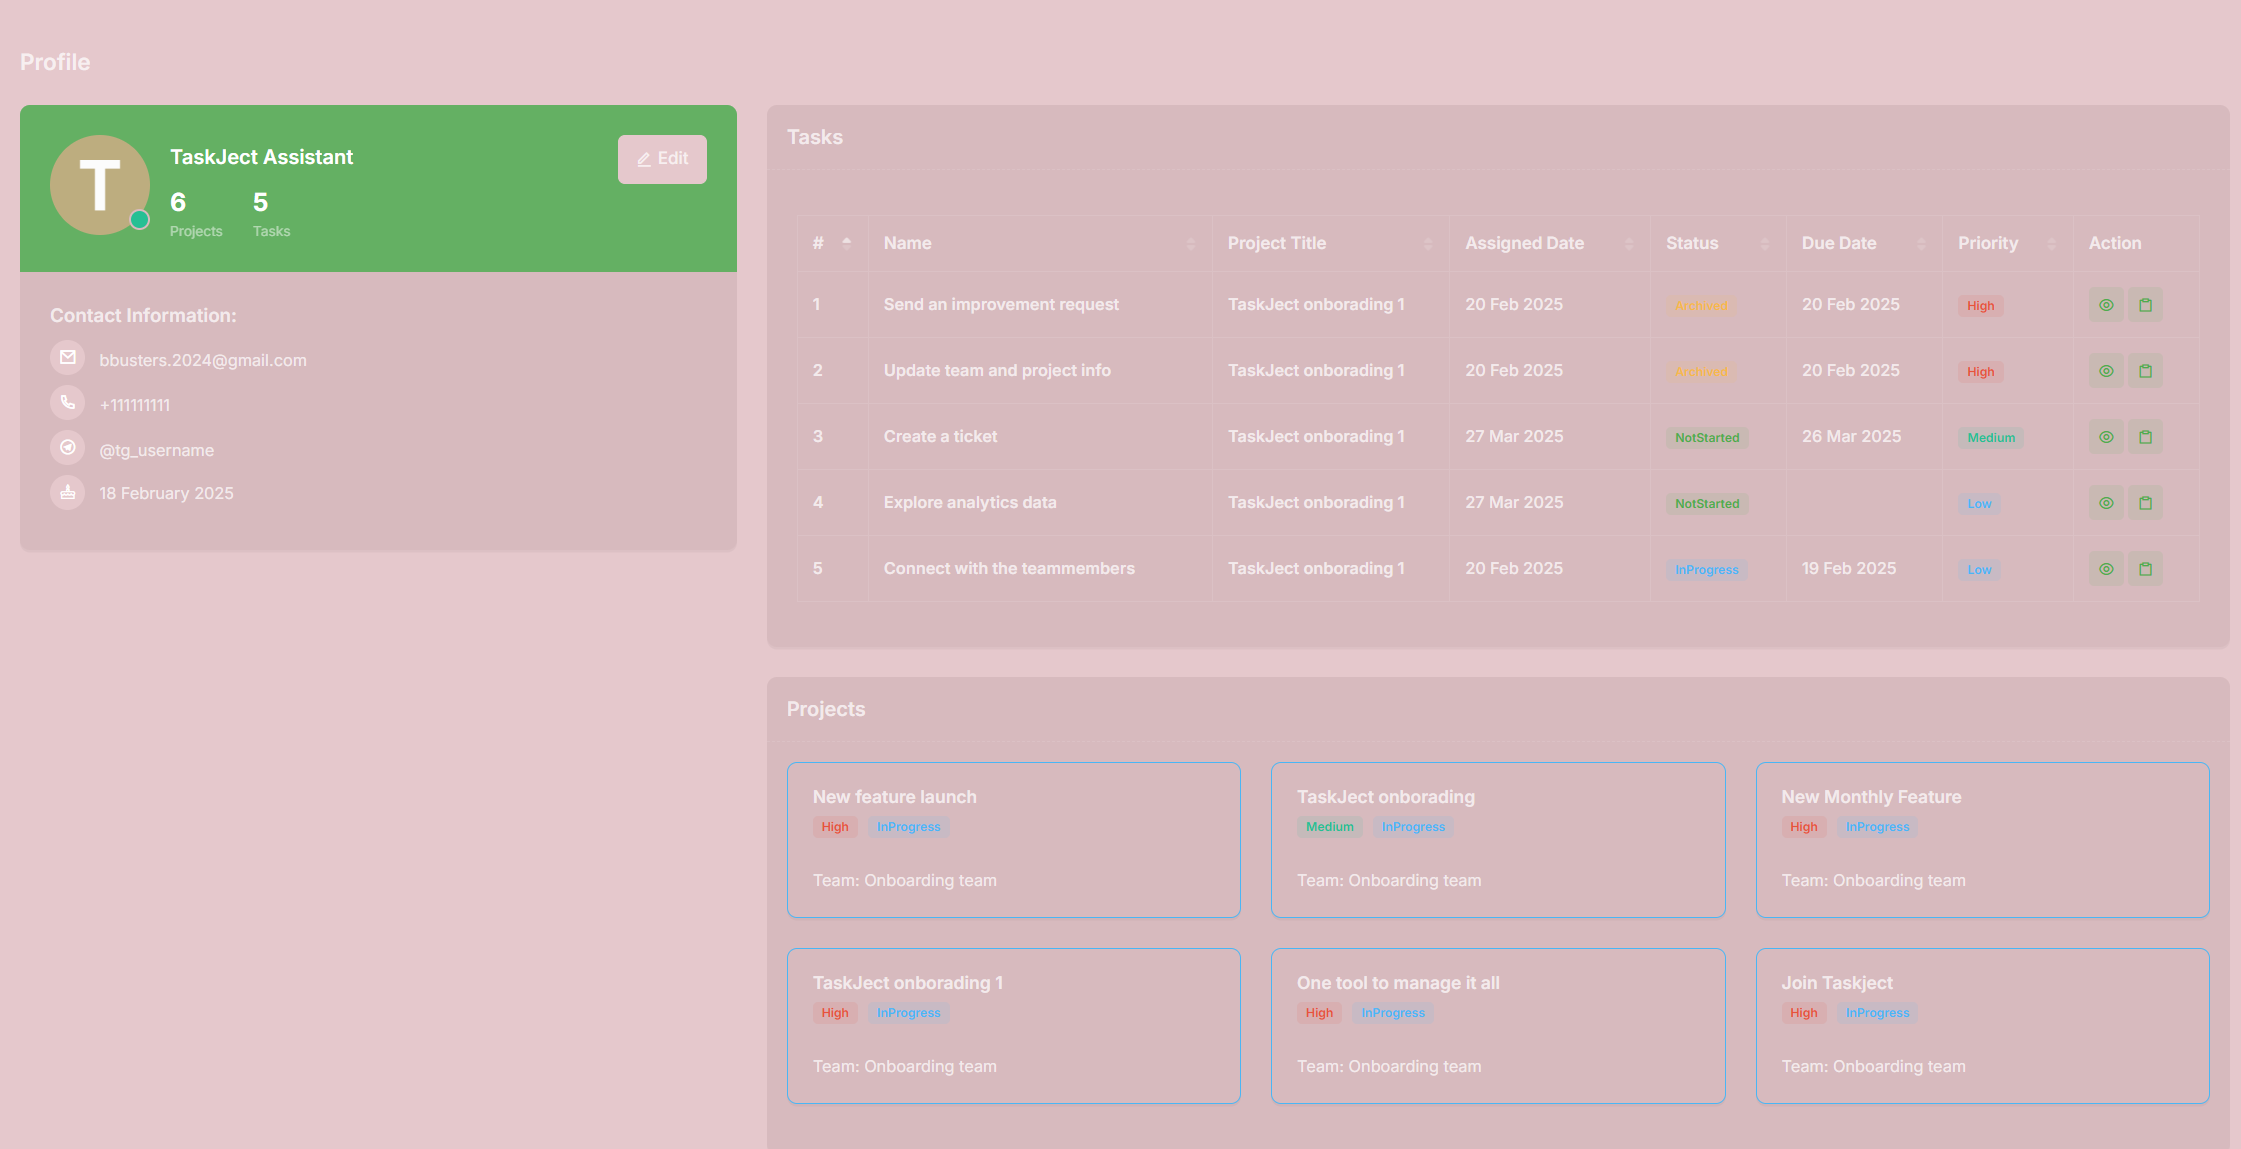The image size is (2241, 1149).
Task: Click task name 'Update team and project info'
Action: coord(997,370)
